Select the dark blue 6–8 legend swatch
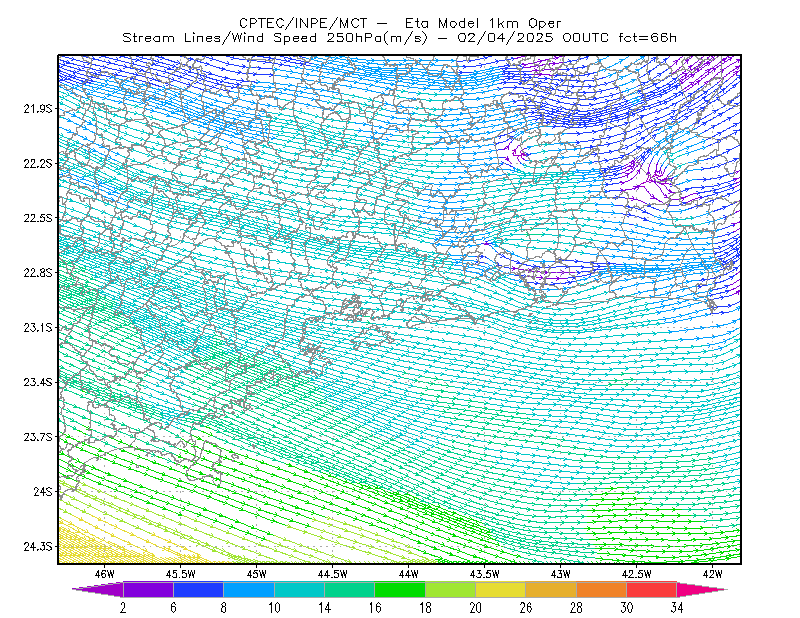 coord(198,589)
